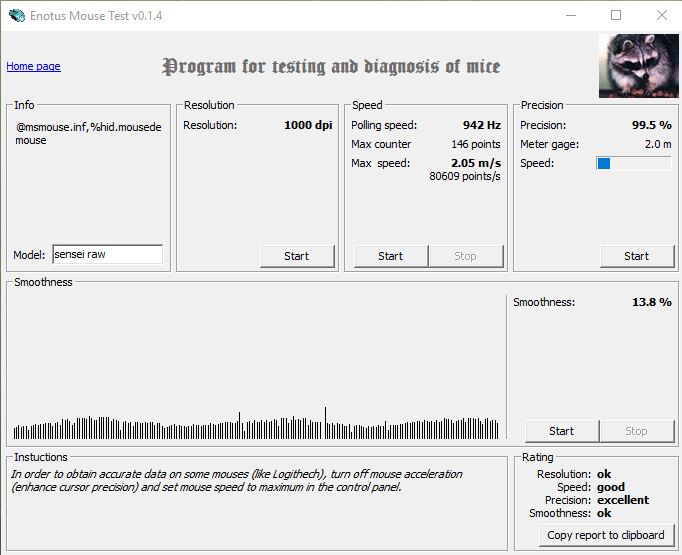This screenshot has width=682, height=555.
Task: Stop the Speed test
Action: [465, 256]
